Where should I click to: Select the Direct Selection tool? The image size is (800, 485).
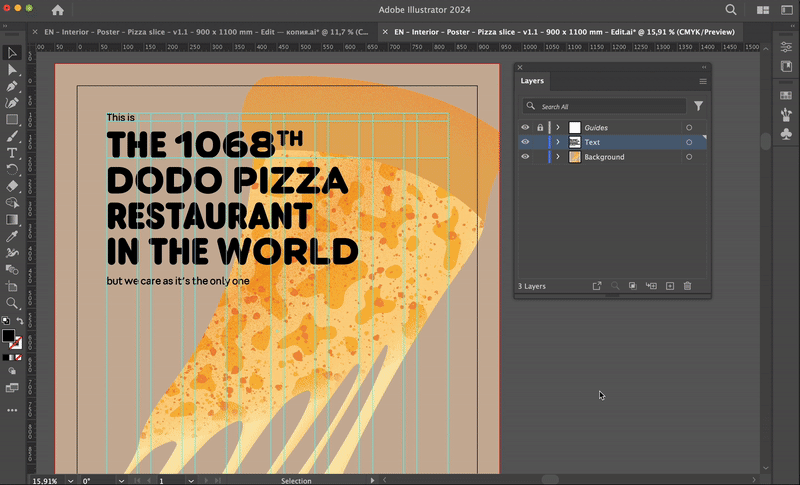[x=12, y=69]
